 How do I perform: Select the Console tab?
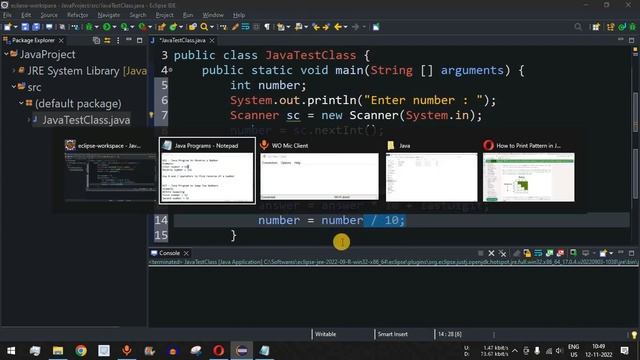pyautogui.click(x=169, y=253)
